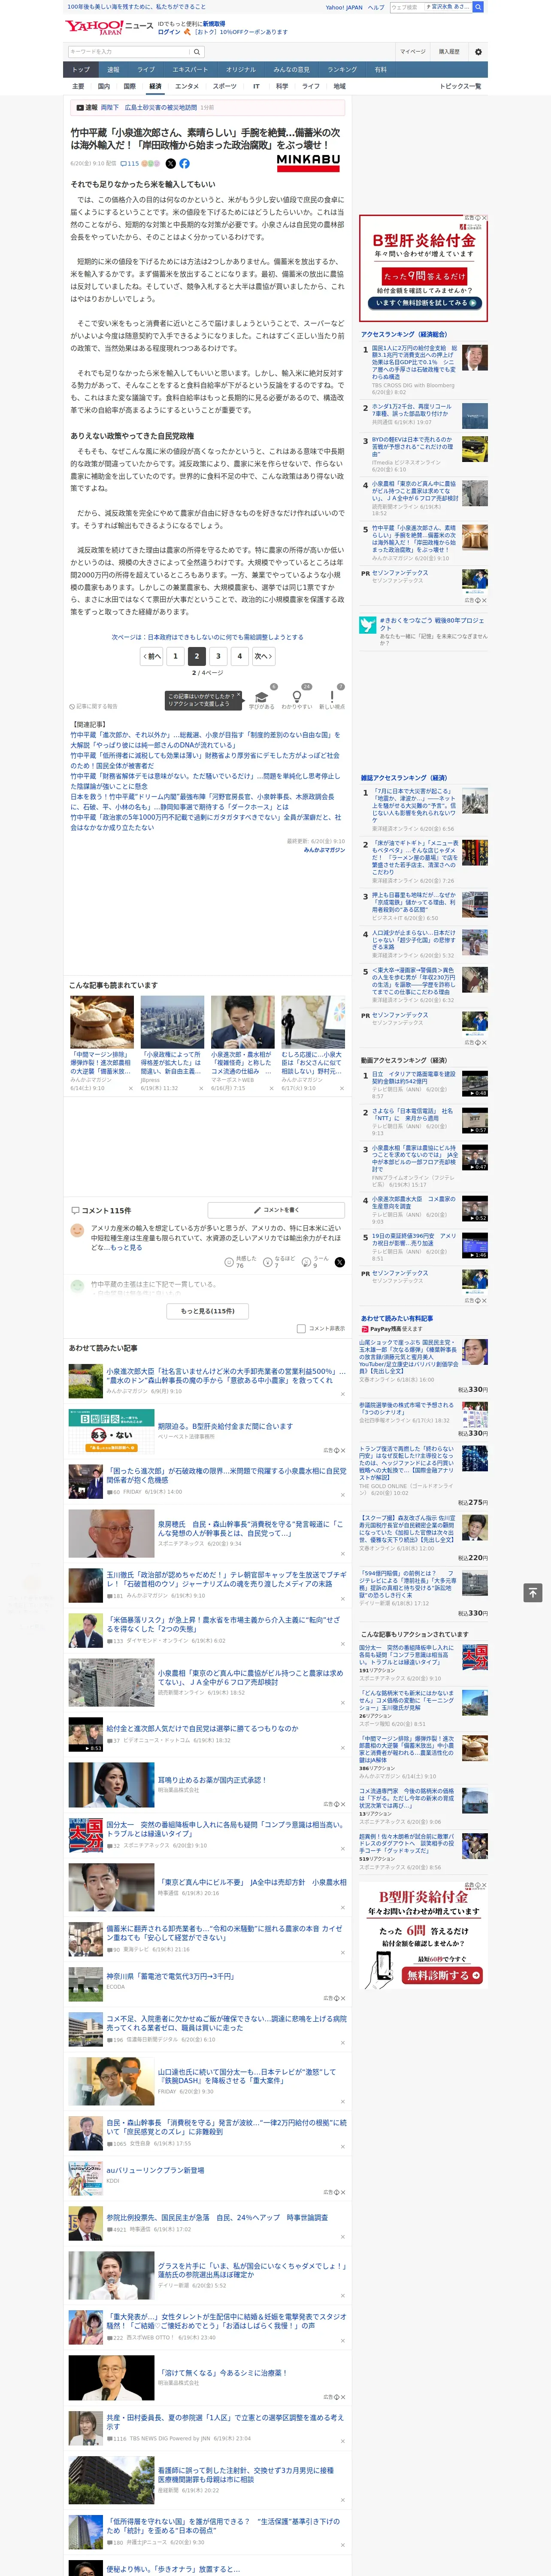
Task: Open the ライブ tab in the main navigation
Action: (x=146, y=70)
